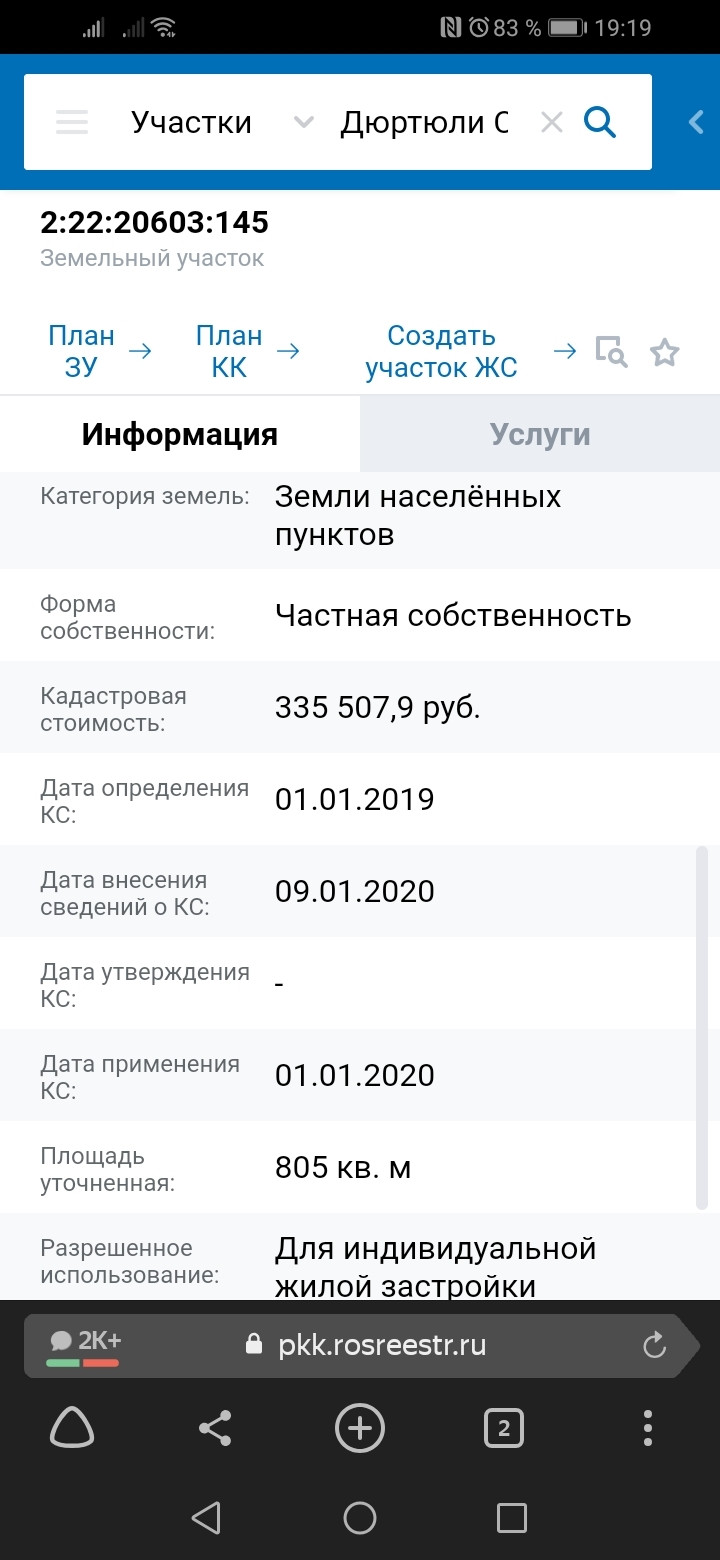Reload page with refresh icon

(x=654, y=1346)
